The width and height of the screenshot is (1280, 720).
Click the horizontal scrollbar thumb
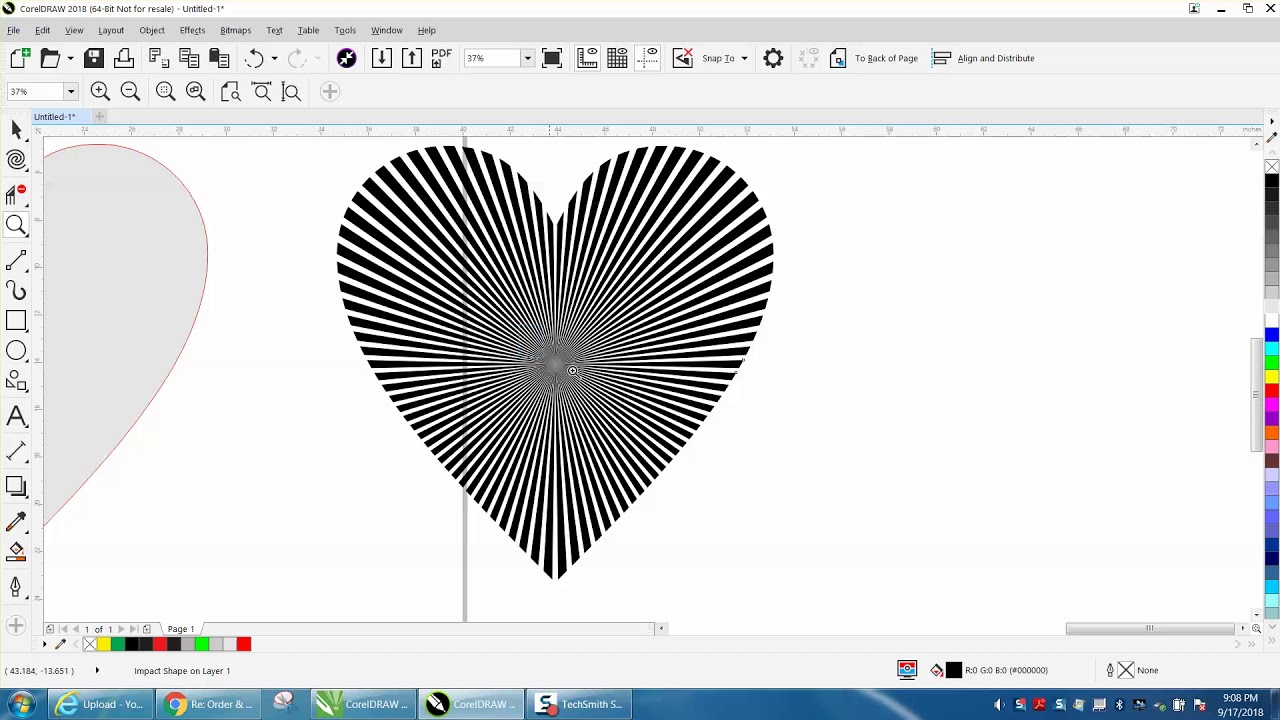[1150, 629]
